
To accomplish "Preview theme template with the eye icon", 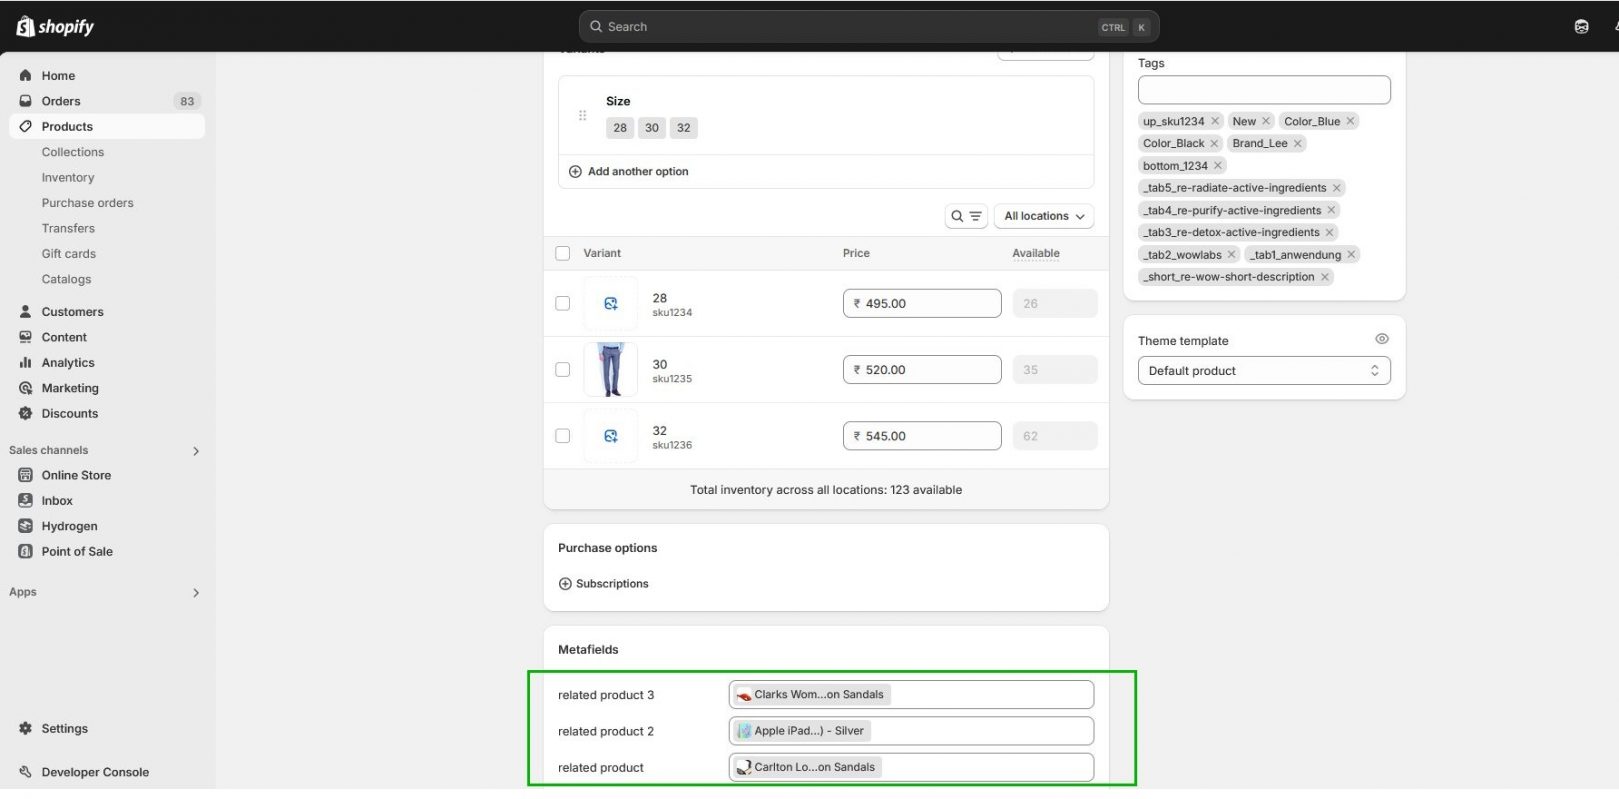I will click(x=1381, y=340).
